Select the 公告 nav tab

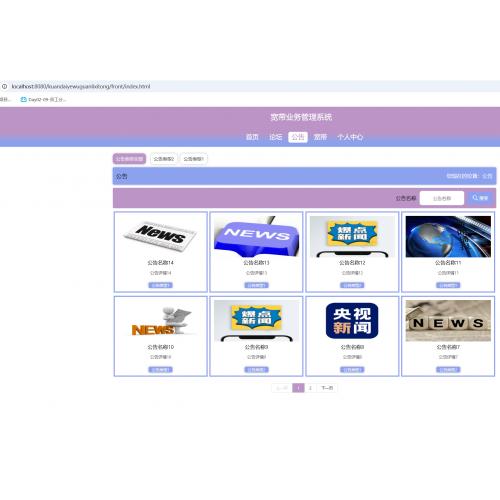298,137
